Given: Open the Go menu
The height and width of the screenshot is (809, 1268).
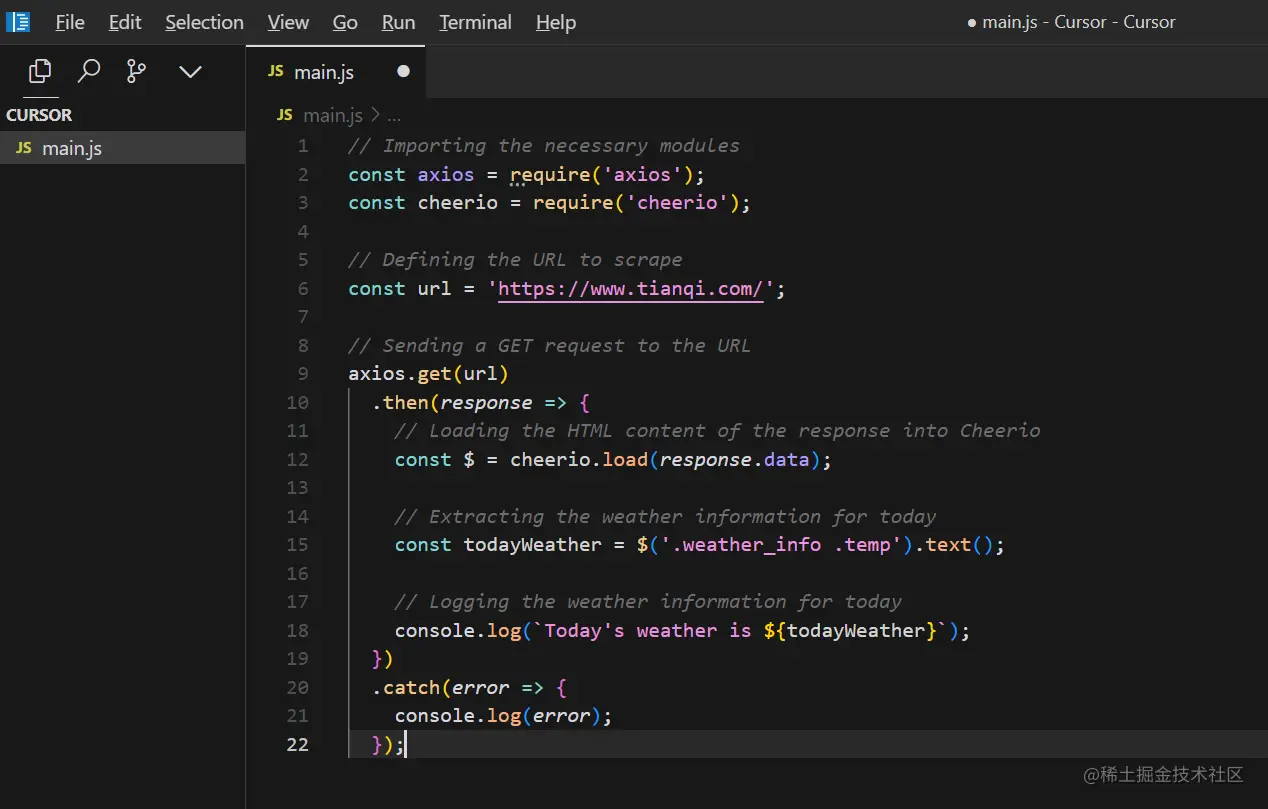Looking at the screenshot, I should pos(345,22).
